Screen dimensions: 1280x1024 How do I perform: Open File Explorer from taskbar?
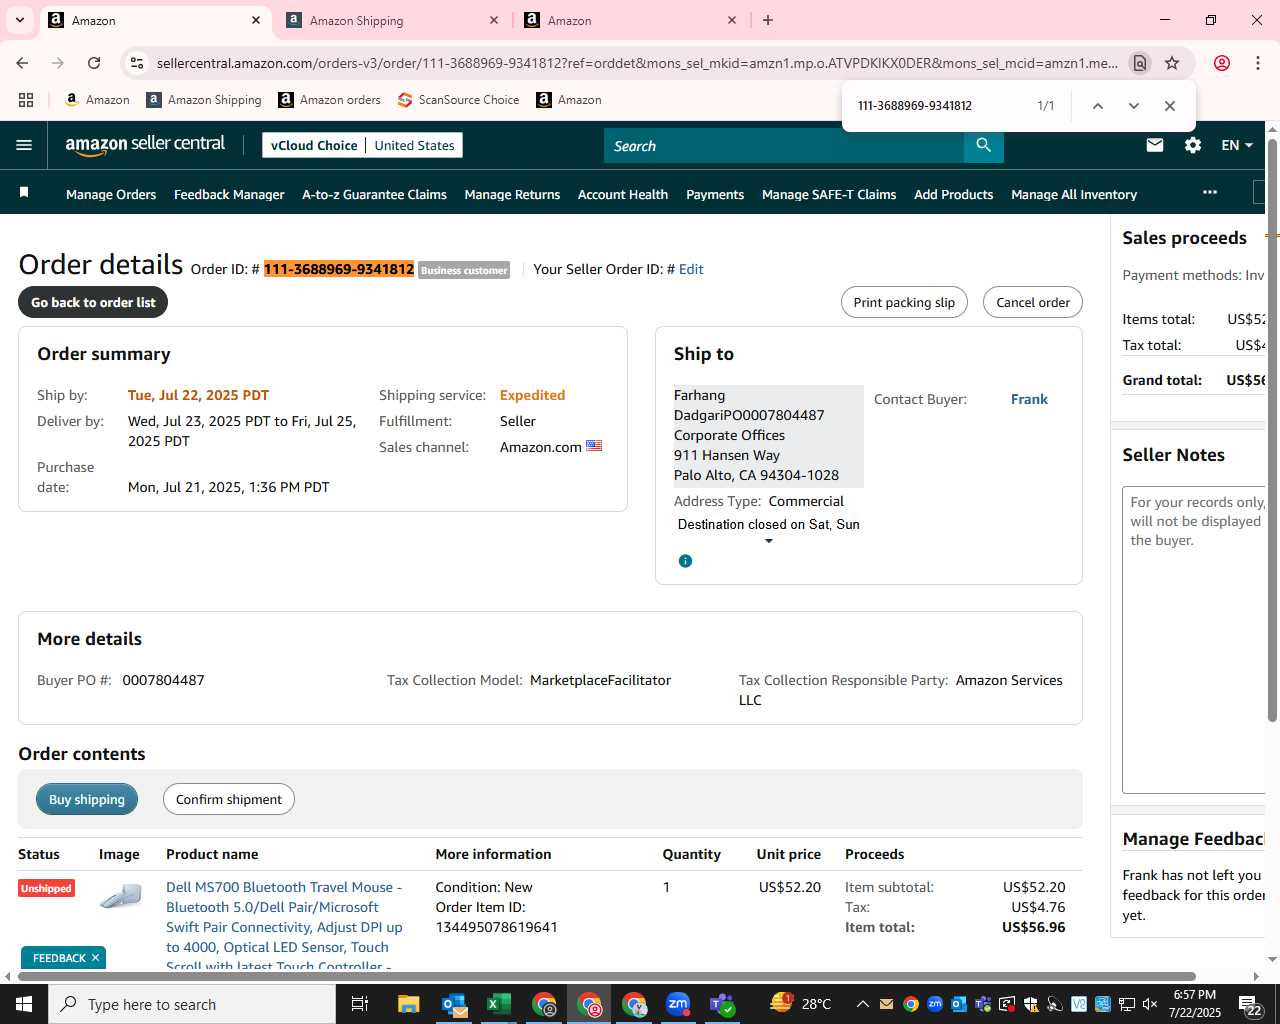coord(408,1004)
